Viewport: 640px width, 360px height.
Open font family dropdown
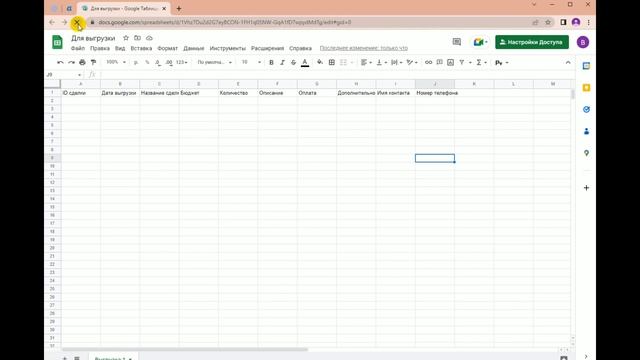[x=214, y=62]
